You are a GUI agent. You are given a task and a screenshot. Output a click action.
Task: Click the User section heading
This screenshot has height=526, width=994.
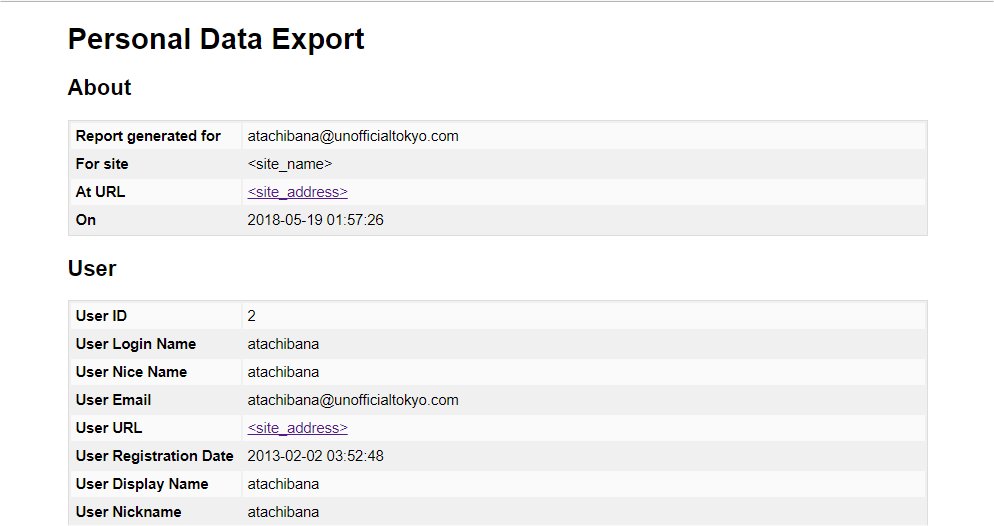point(92,268)
